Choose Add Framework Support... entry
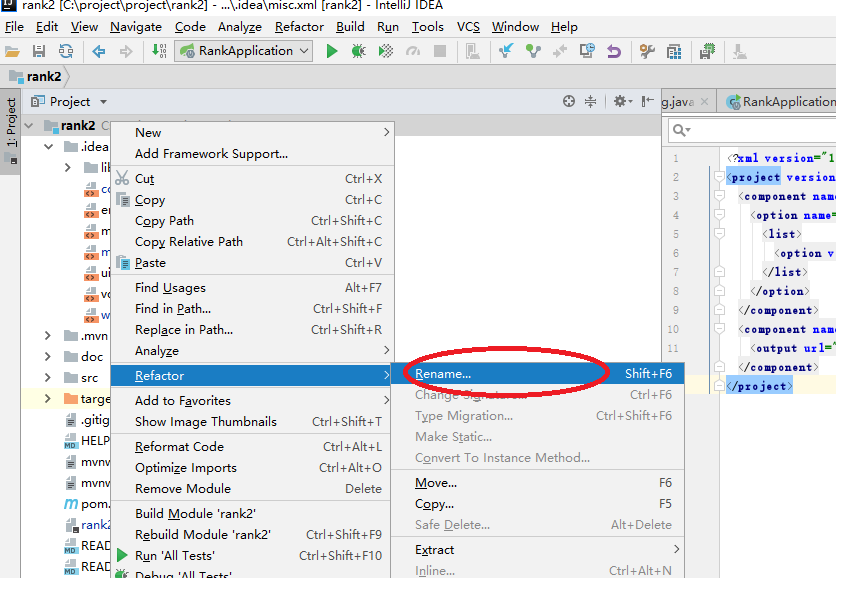Screen dimensions: 844x616 click(x=252, y=154)
